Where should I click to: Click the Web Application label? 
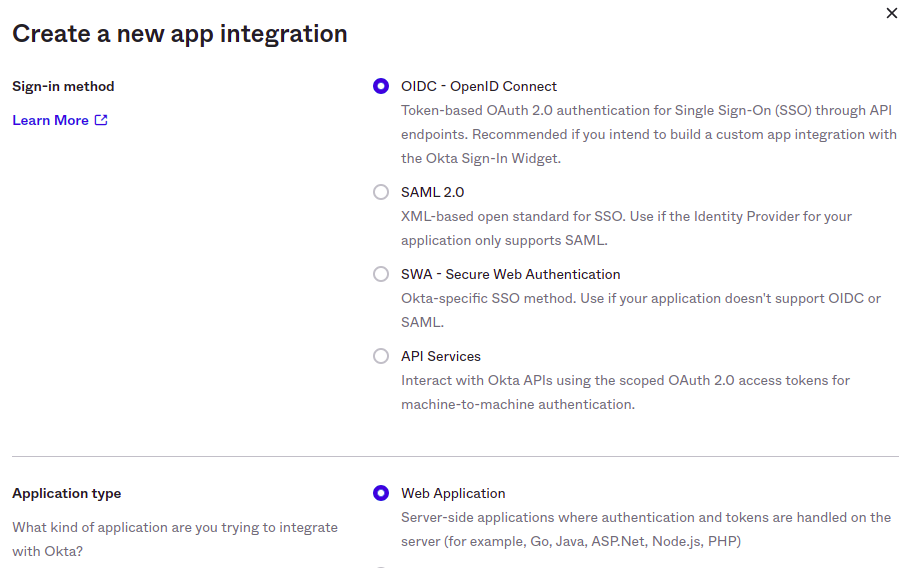coord(453,493)
